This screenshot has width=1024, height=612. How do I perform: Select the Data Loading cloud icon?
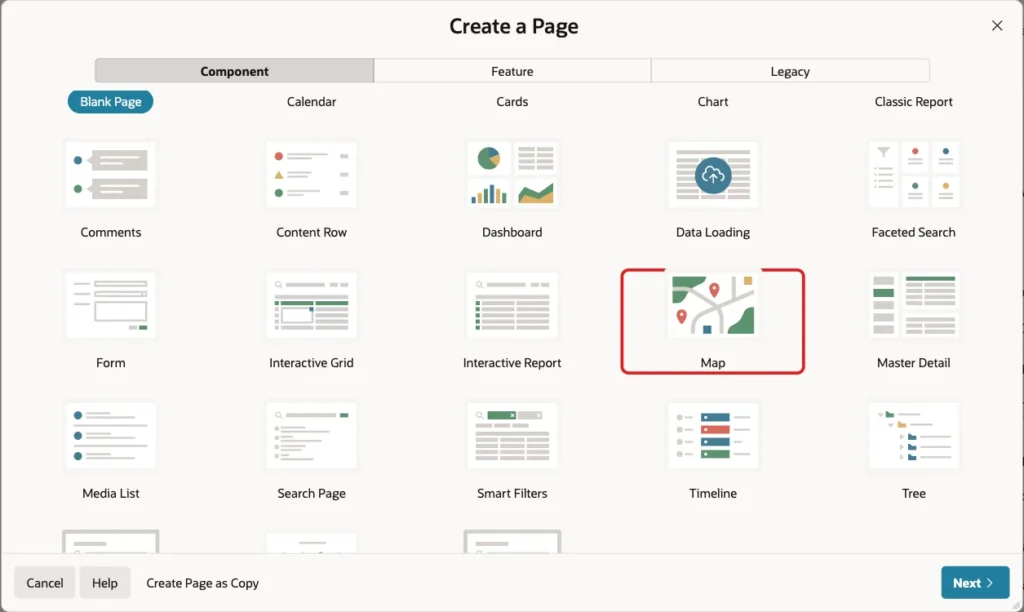coord(712,175)
